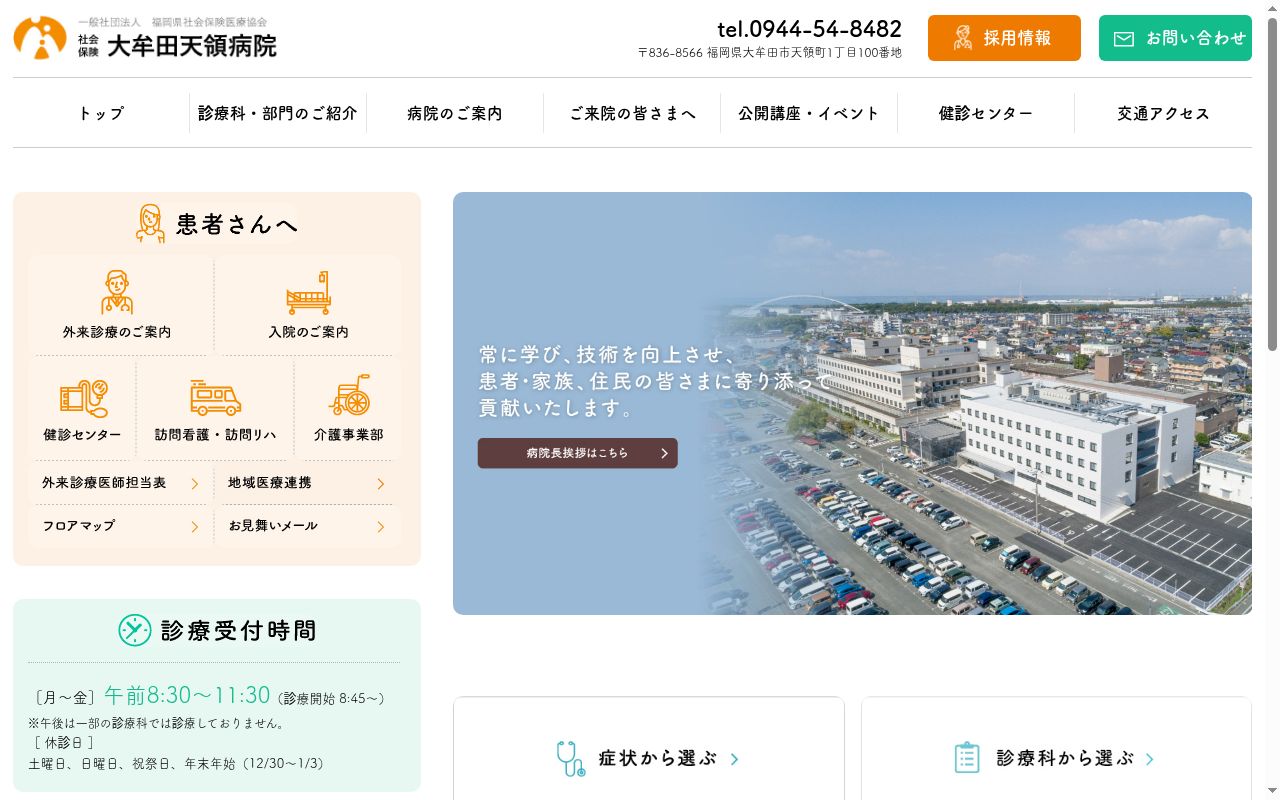
Task: Click the envelope icon in お問い合わせ button
Action: pos(1124,39)
